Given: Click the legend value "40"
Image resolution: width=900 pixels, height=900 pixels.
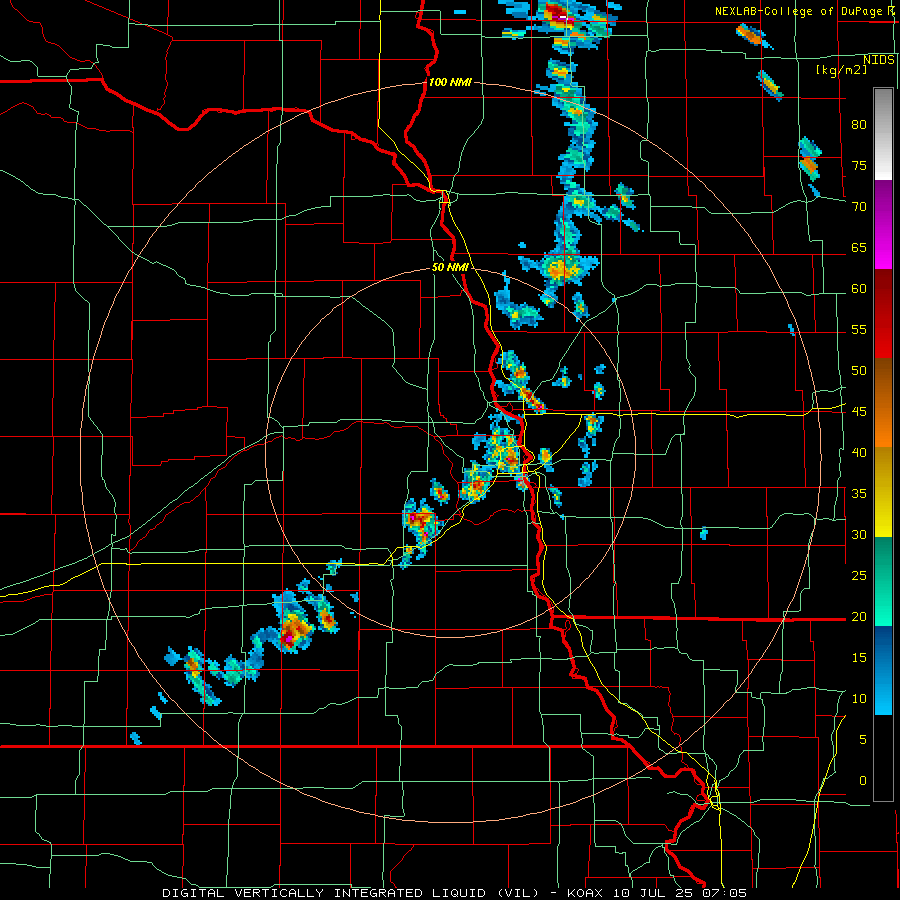Looking at the screenshot, I should 859,453.
